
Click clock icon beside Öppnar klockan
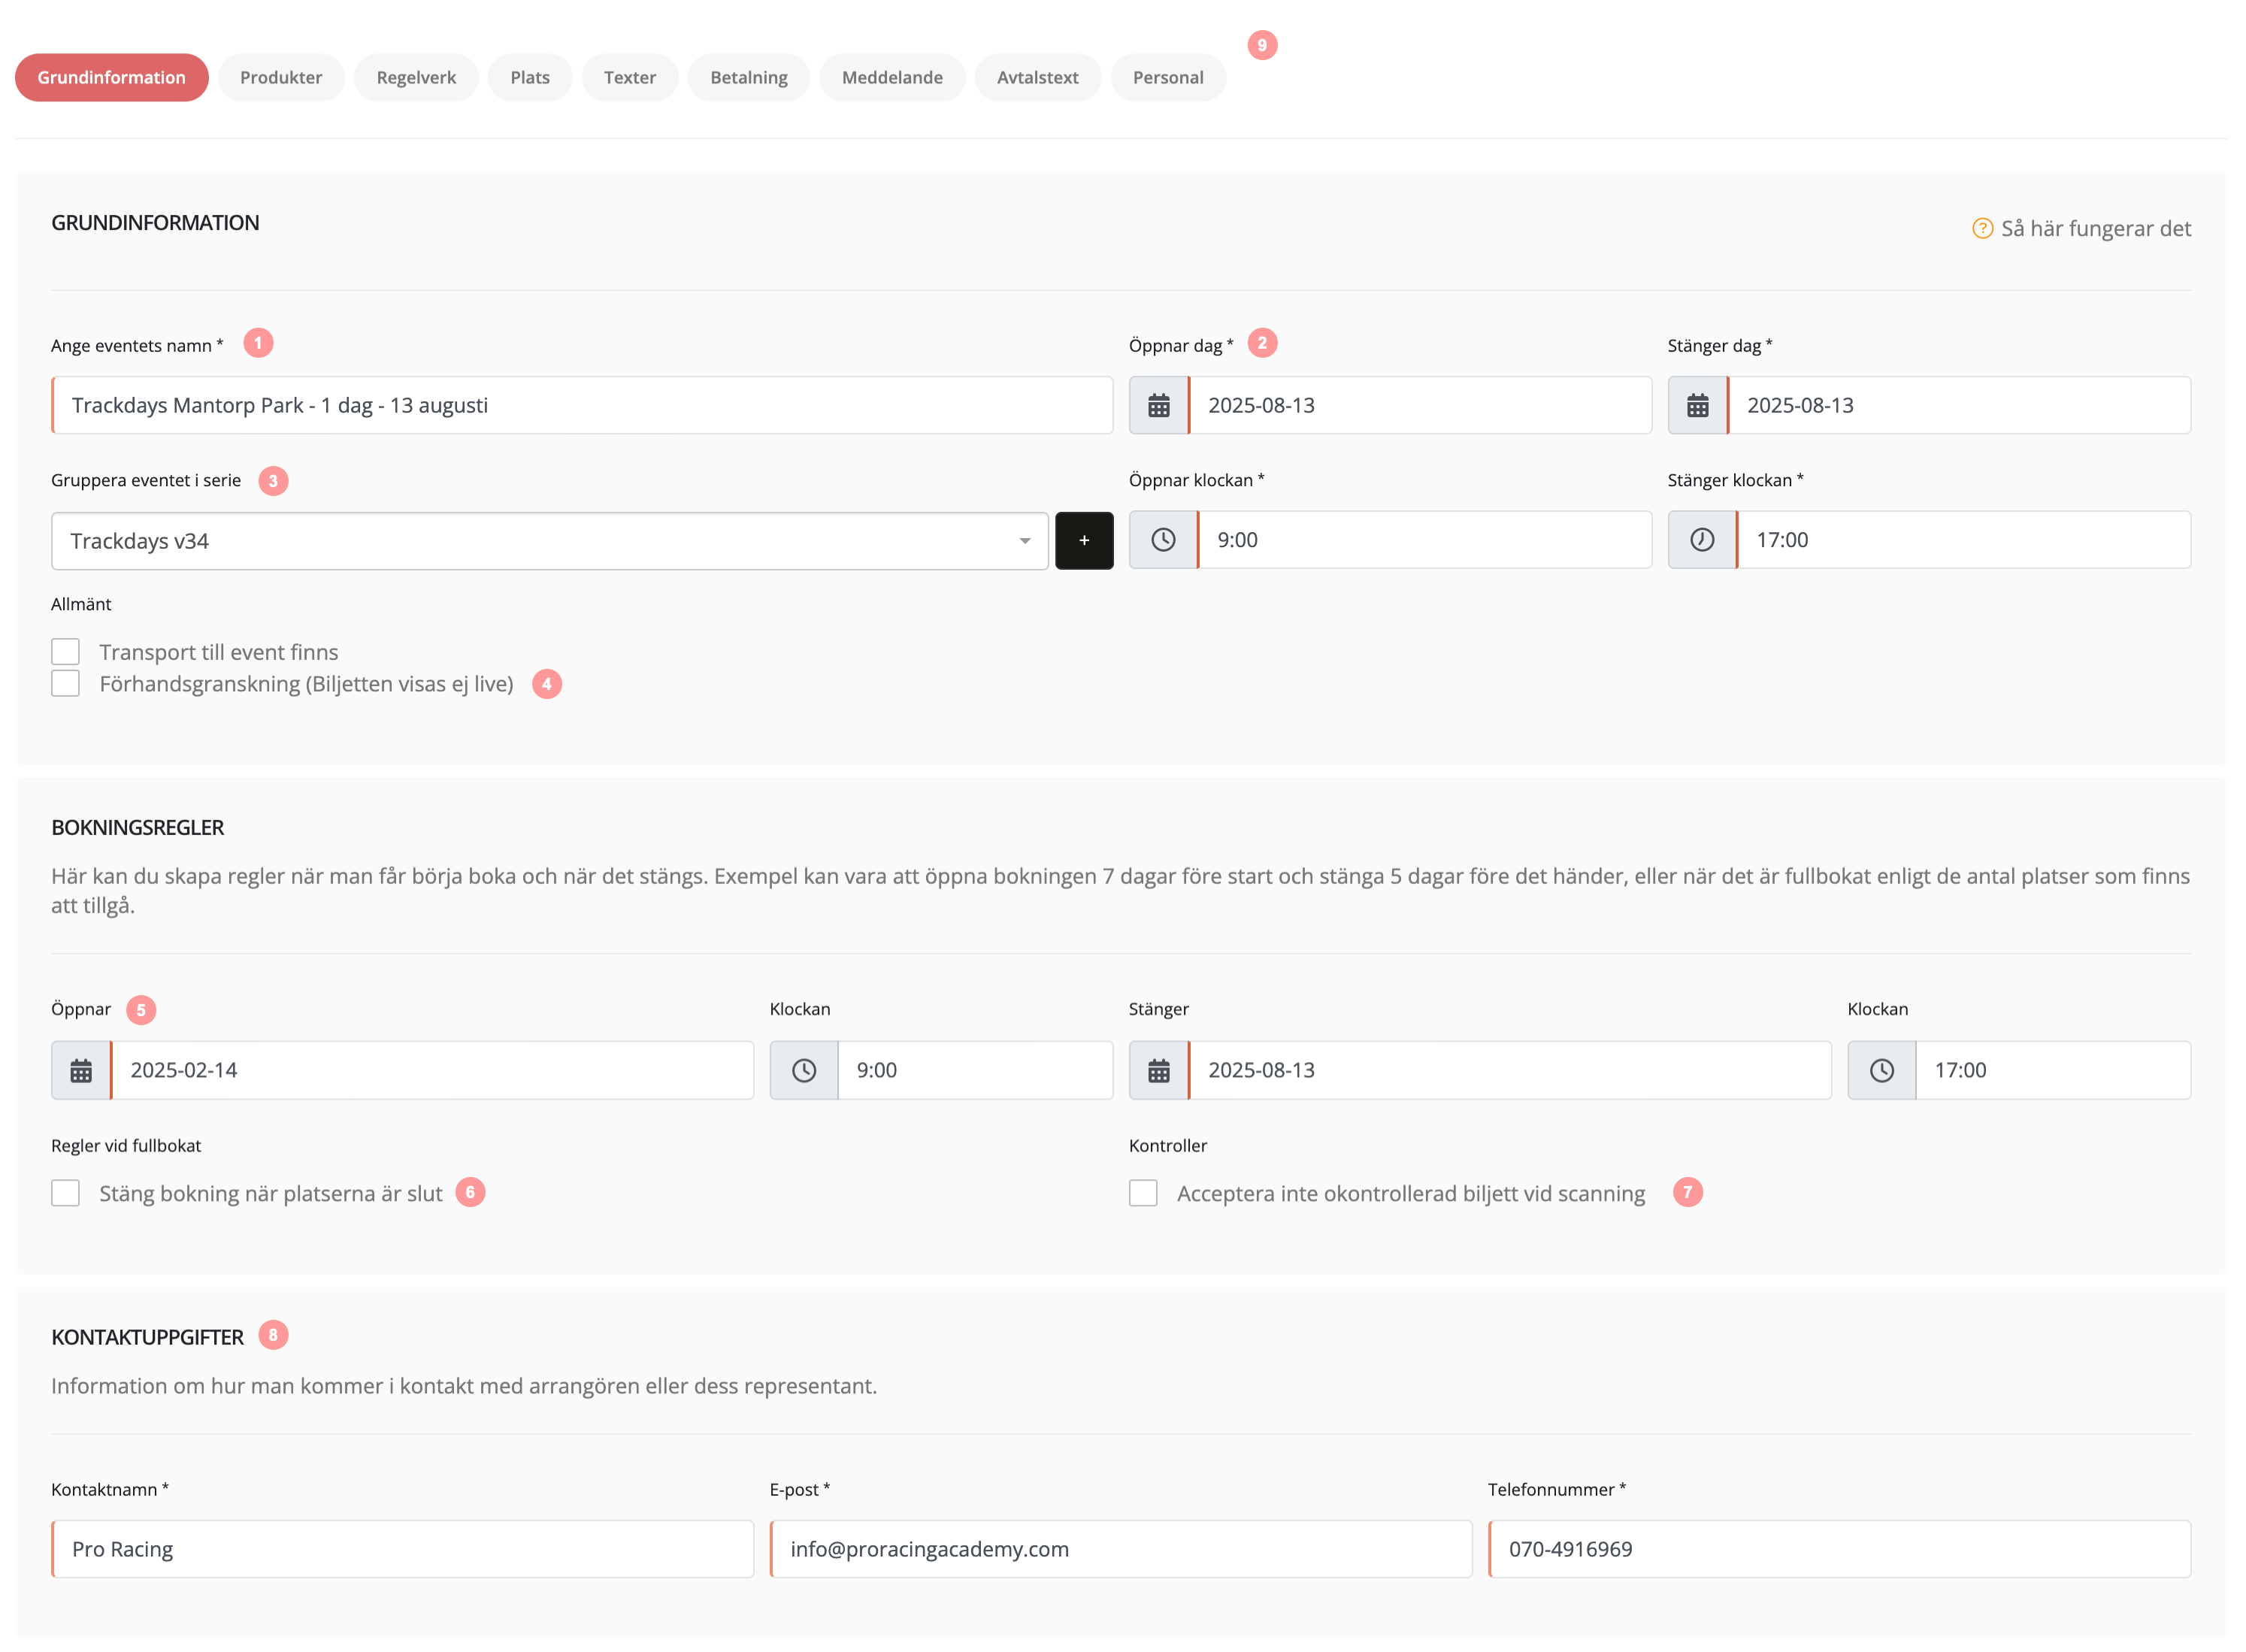(x=1162, y=540)
